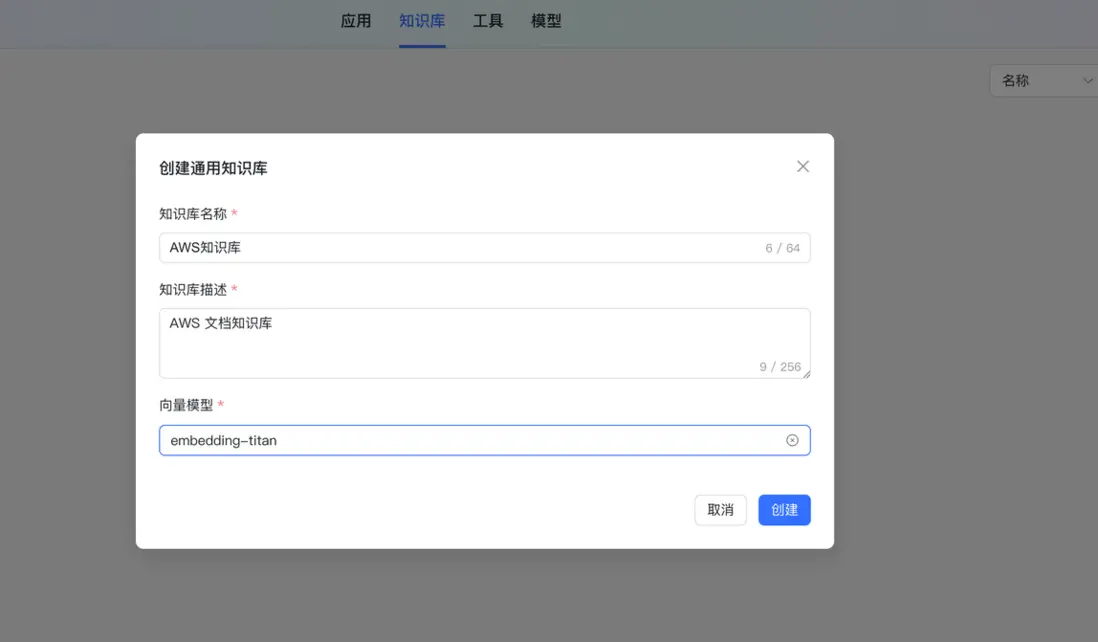The height and width of the screenshot is (642, 1098).
Task: Switch to the 知识库 tab
Action: [x=422, y=21]
